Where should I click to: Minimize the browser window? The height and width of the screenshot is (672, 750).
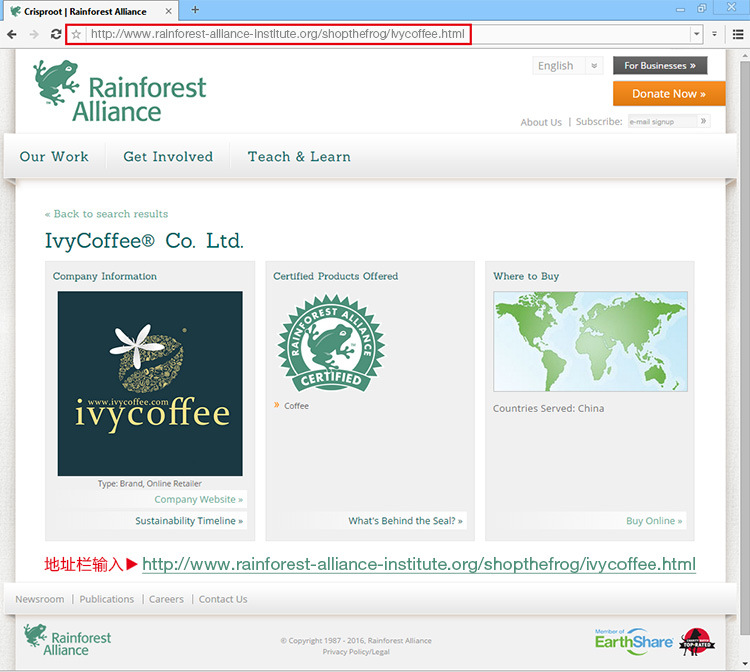pos(680,9)
